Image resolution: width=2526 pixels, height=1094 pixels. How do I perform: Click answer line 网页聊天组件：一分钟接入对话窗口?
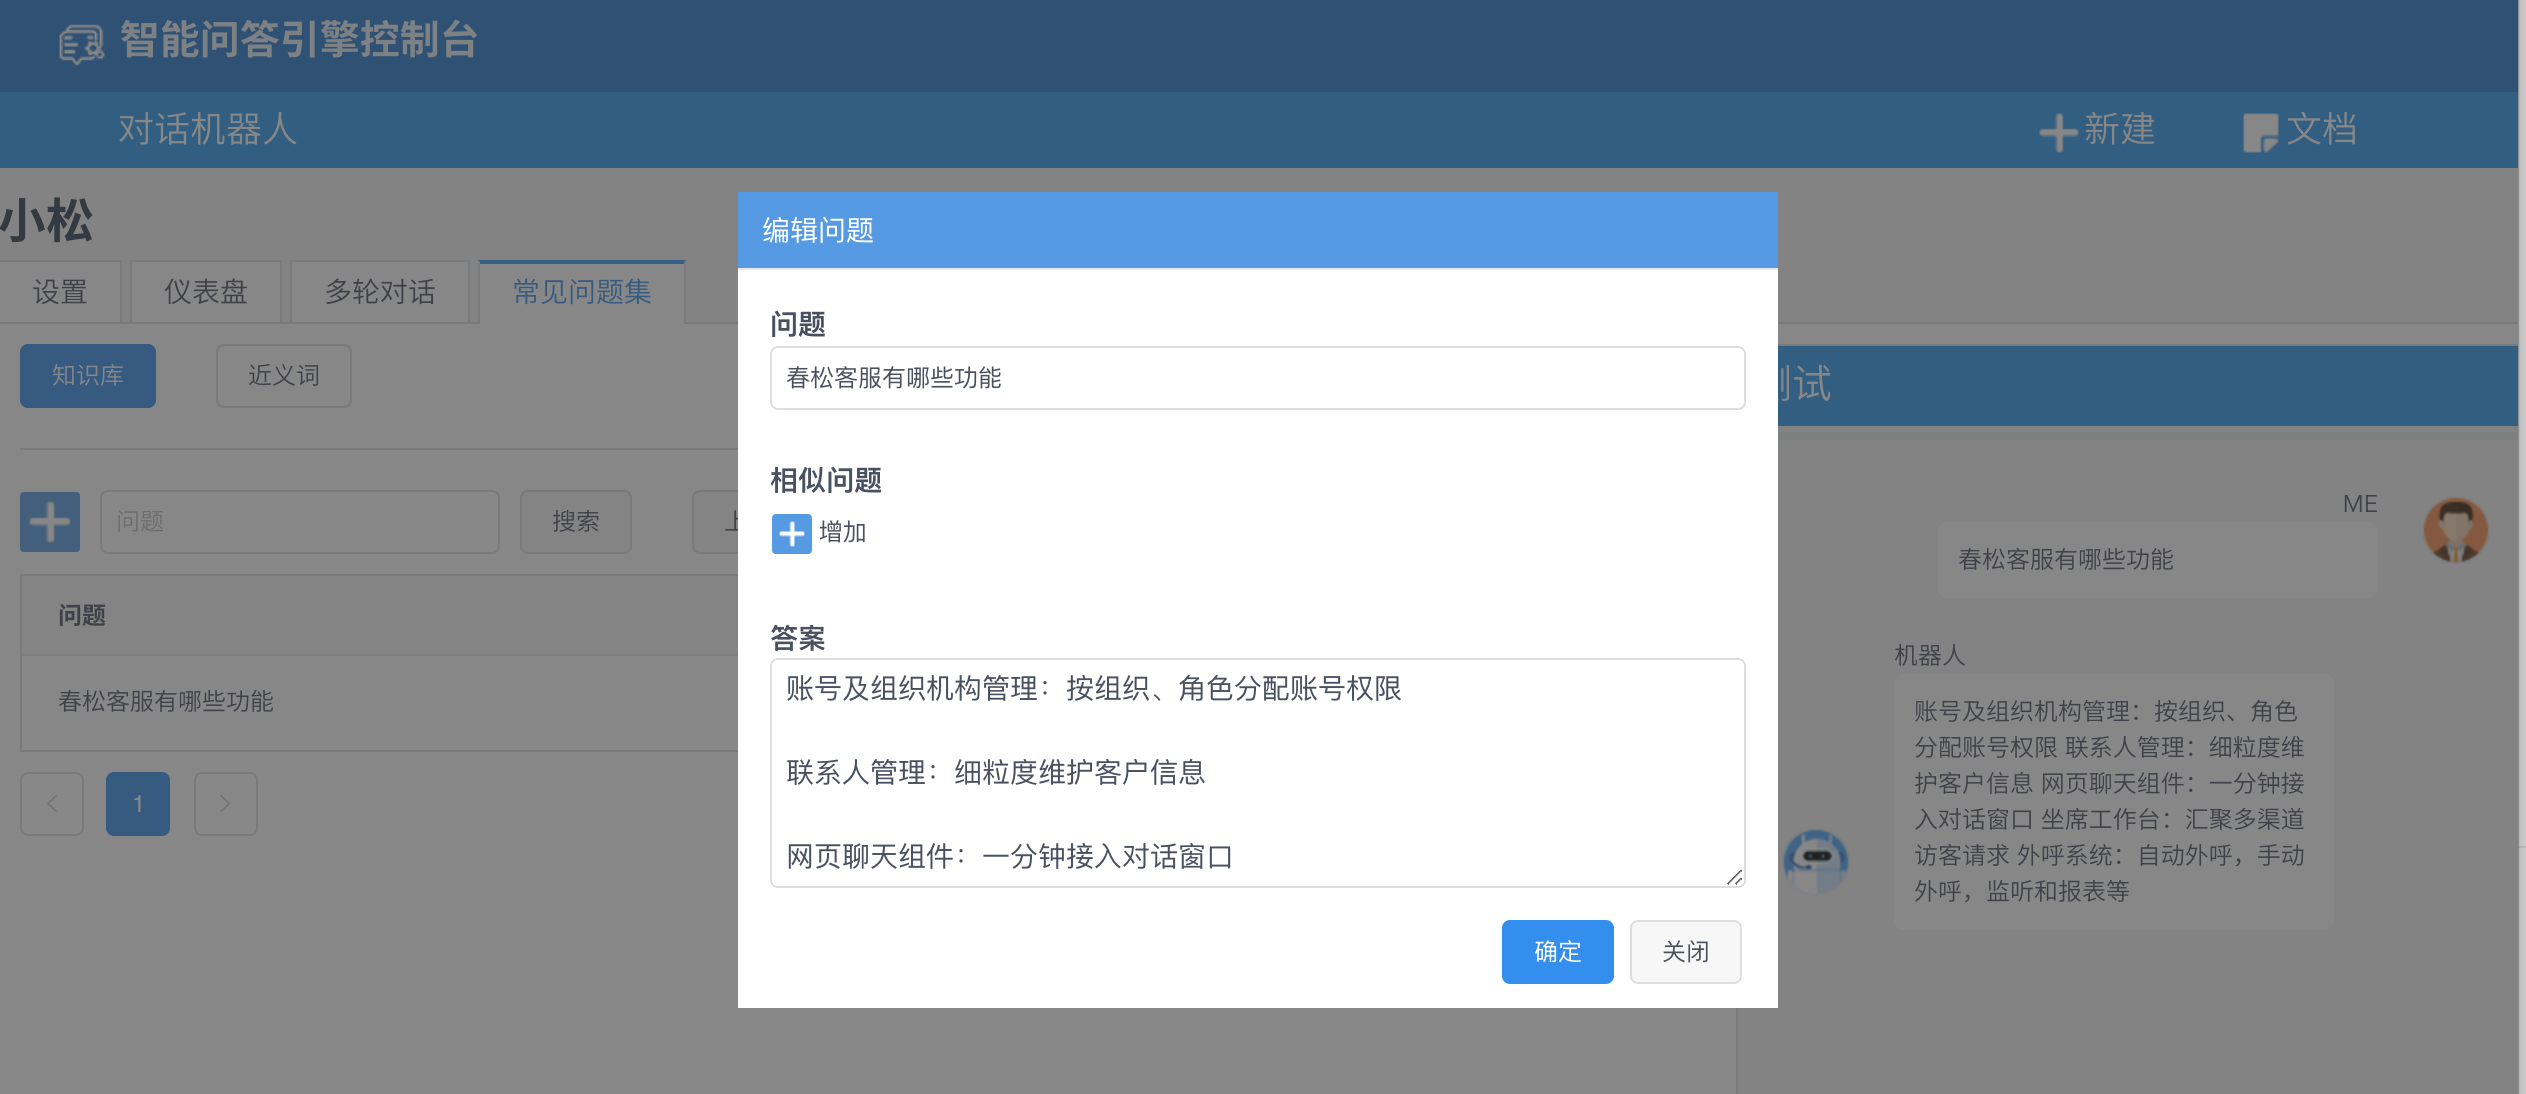pyautogui.click(x=1010, y=857)
